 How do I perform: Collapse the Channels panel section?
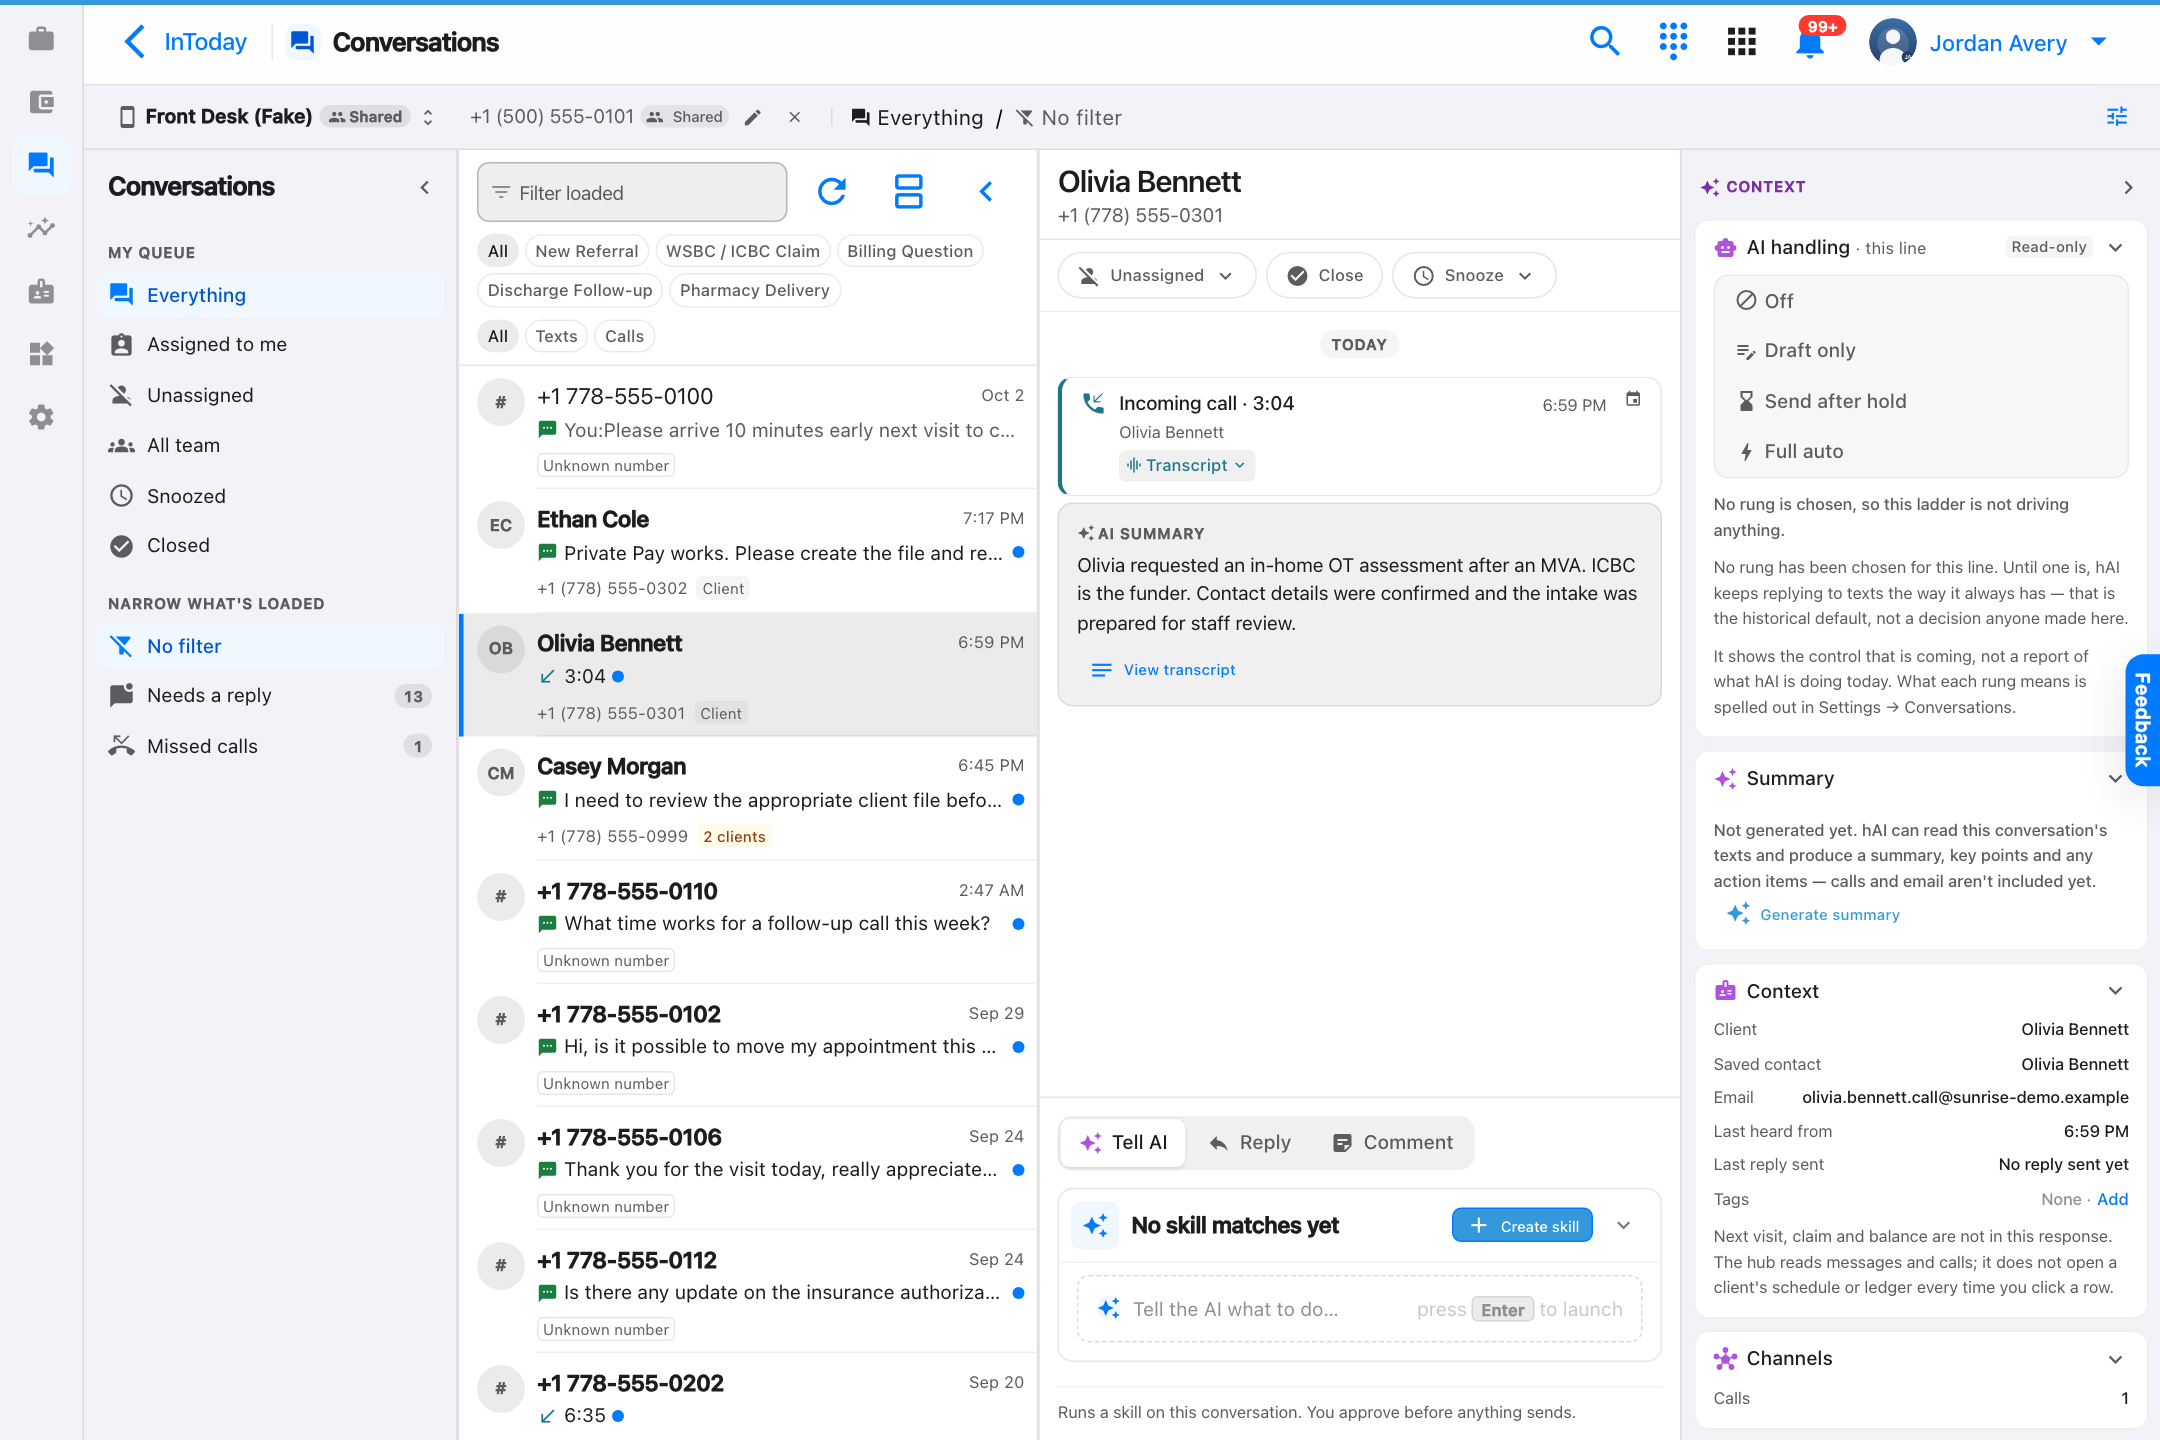point(2115,1359)
